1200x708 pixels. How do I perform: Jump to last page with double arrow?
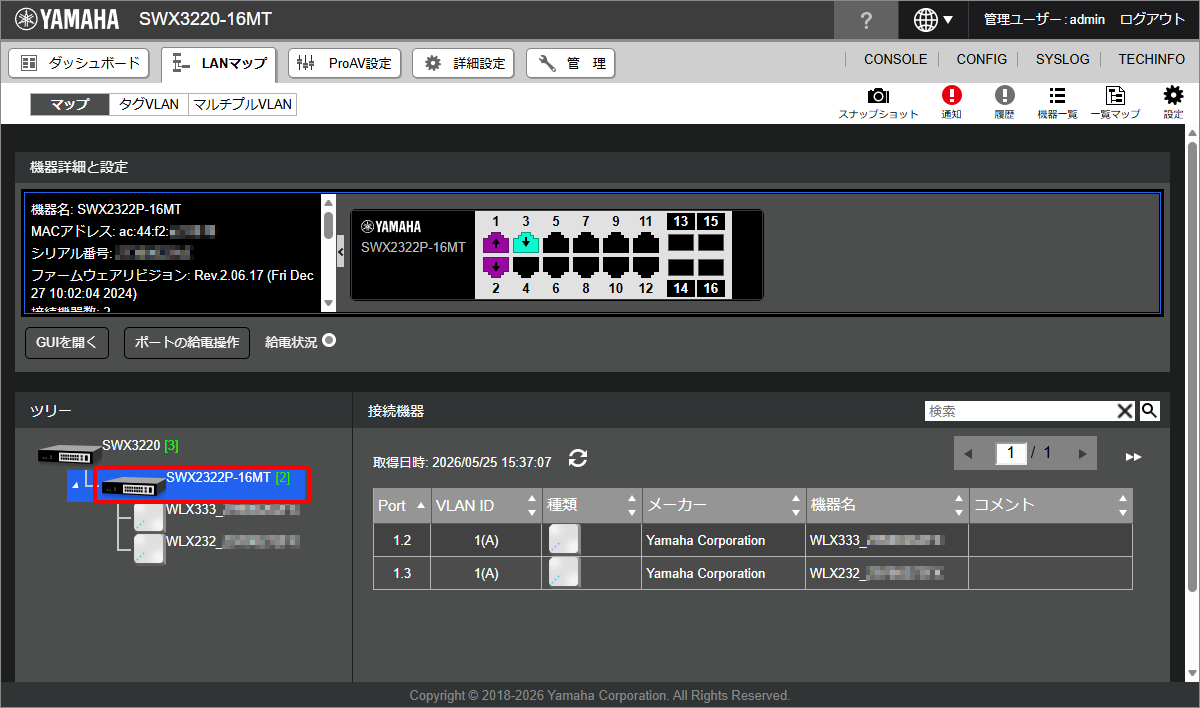1133,456
